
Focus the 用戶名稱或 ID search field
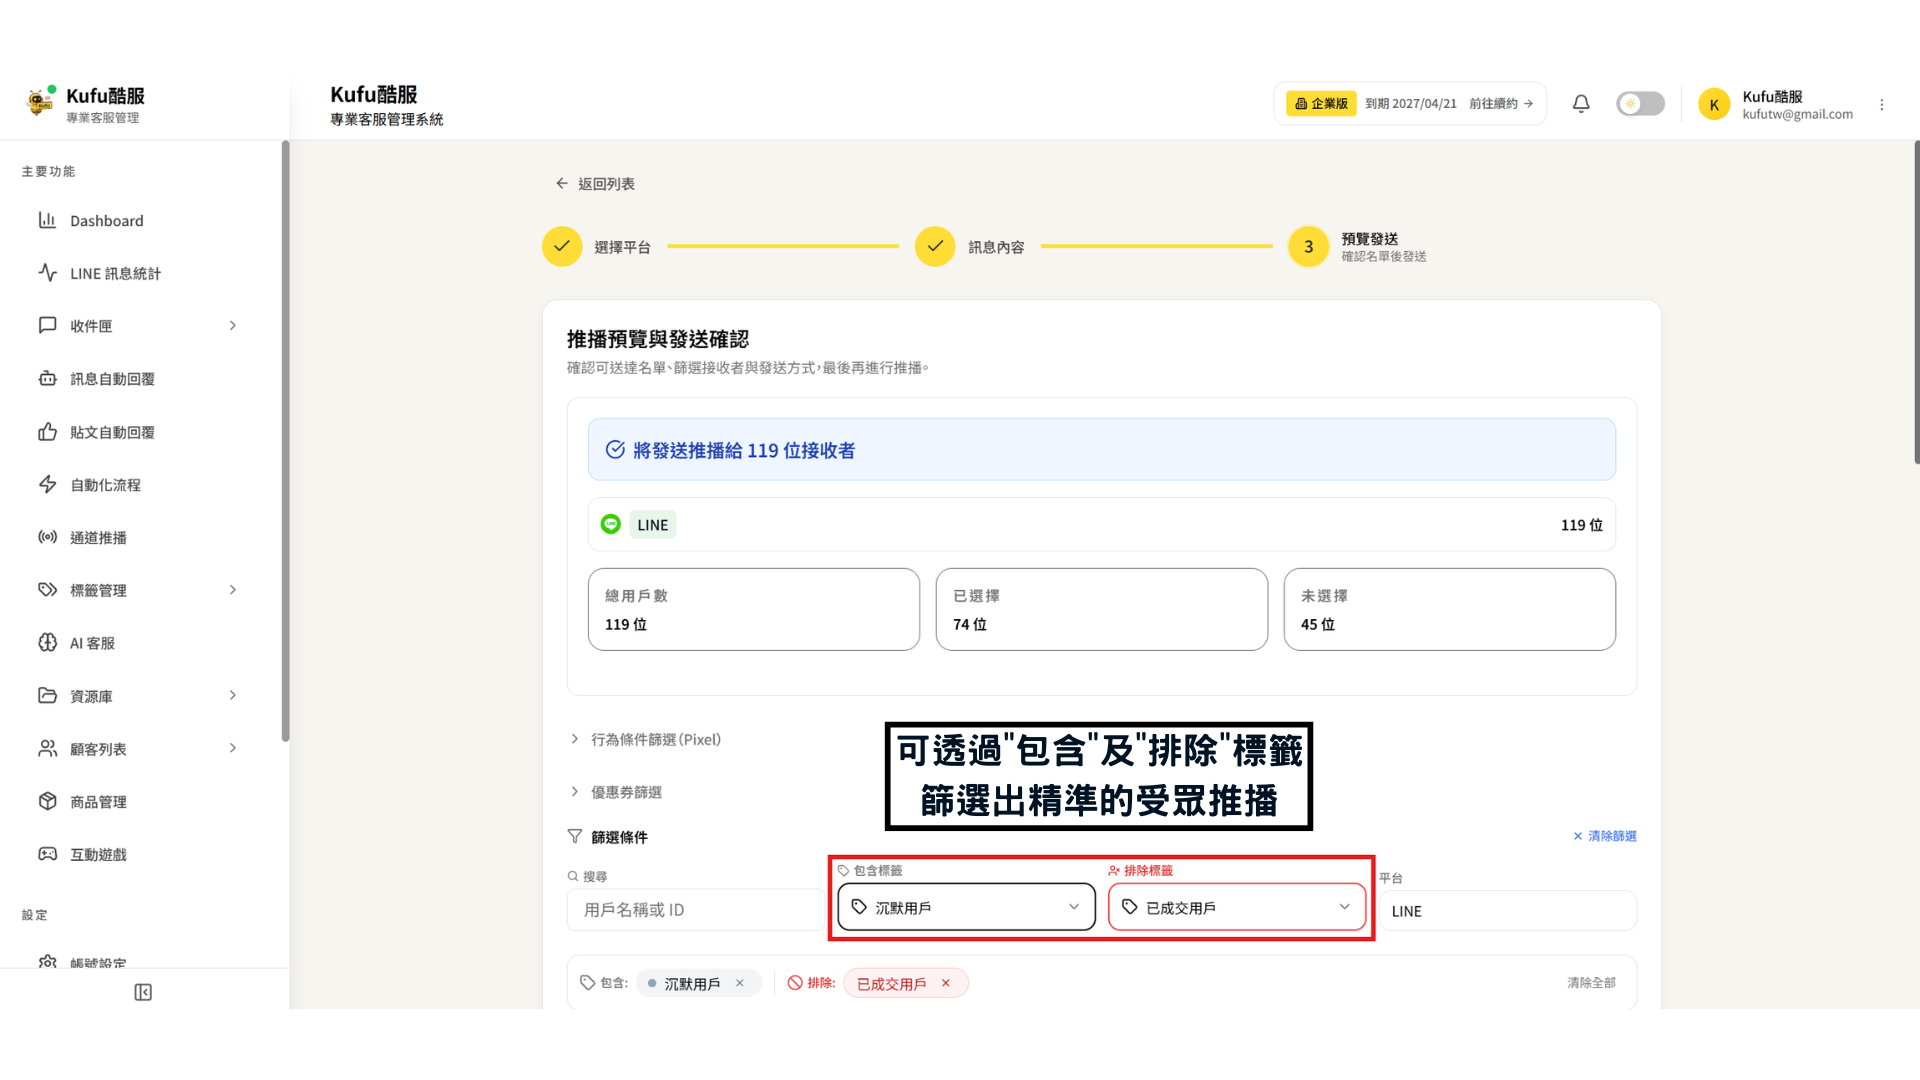point(696,910)
